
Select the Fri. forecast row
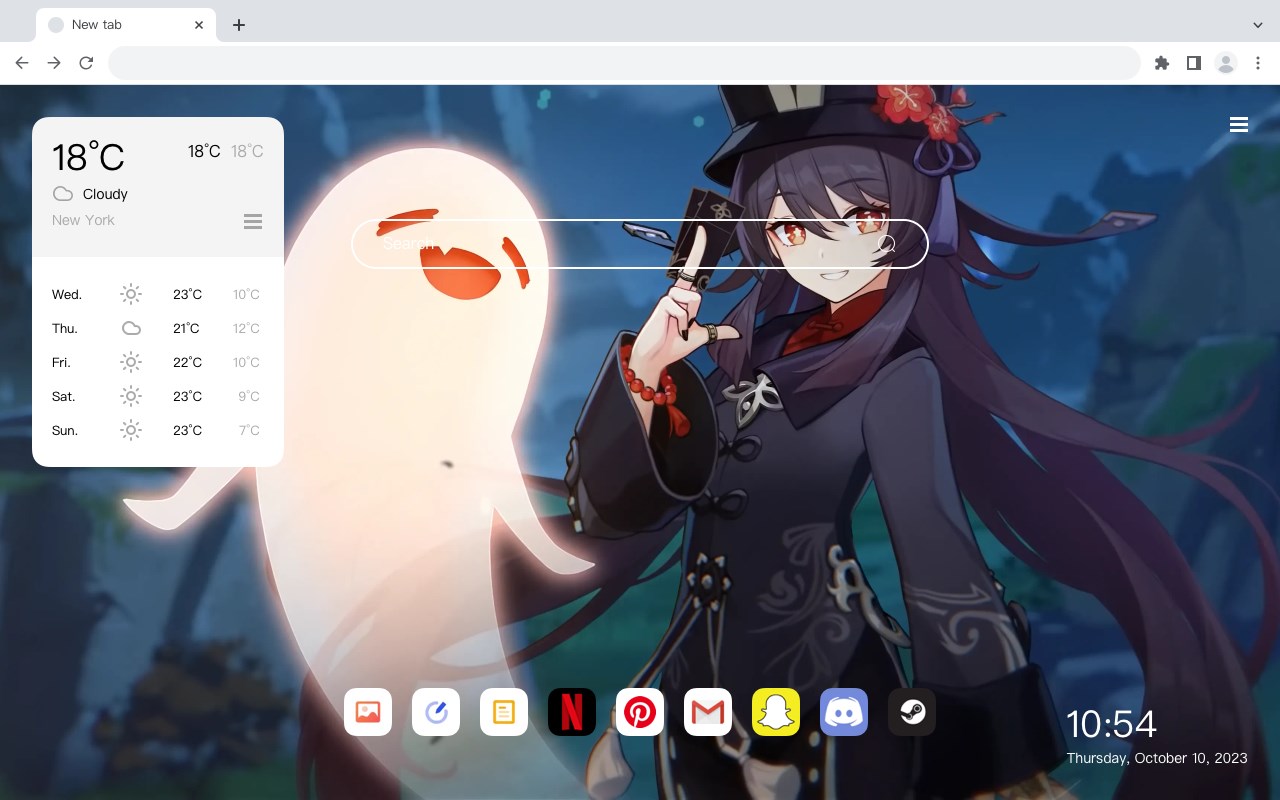pyautogui.click(x=158, y=362)
